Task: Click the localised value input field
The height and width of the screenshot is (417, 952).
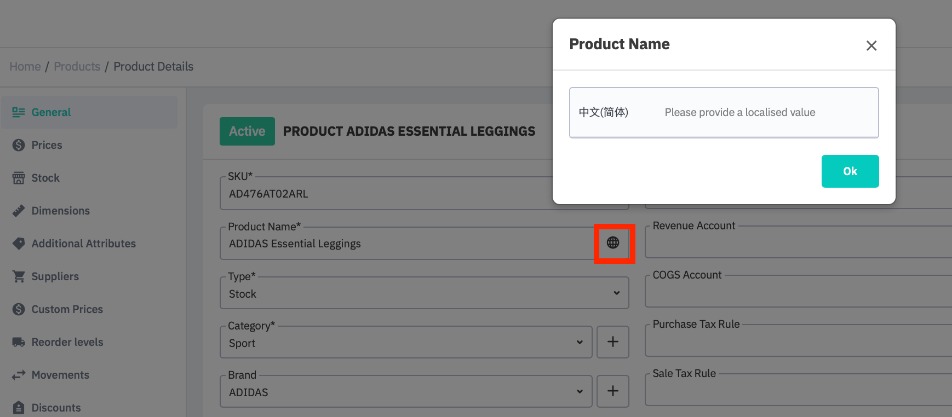Action: click(765, 112)
